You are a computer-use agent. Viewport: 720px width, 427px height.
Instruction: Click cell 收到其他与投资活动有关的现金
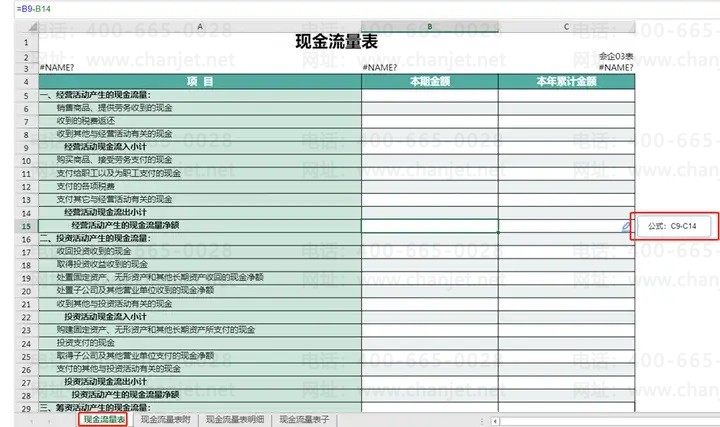200,304
